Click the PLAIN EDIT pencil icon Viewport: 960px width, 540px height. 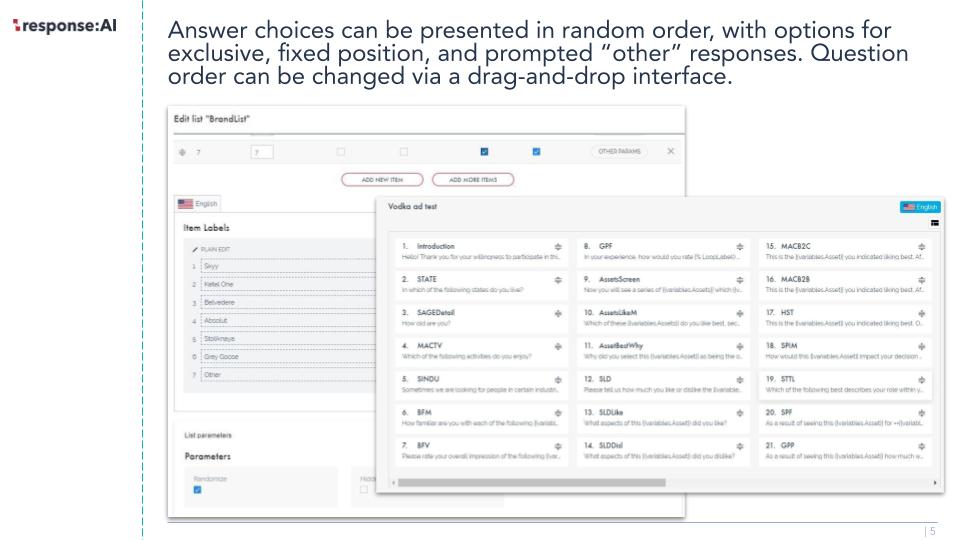195,249
